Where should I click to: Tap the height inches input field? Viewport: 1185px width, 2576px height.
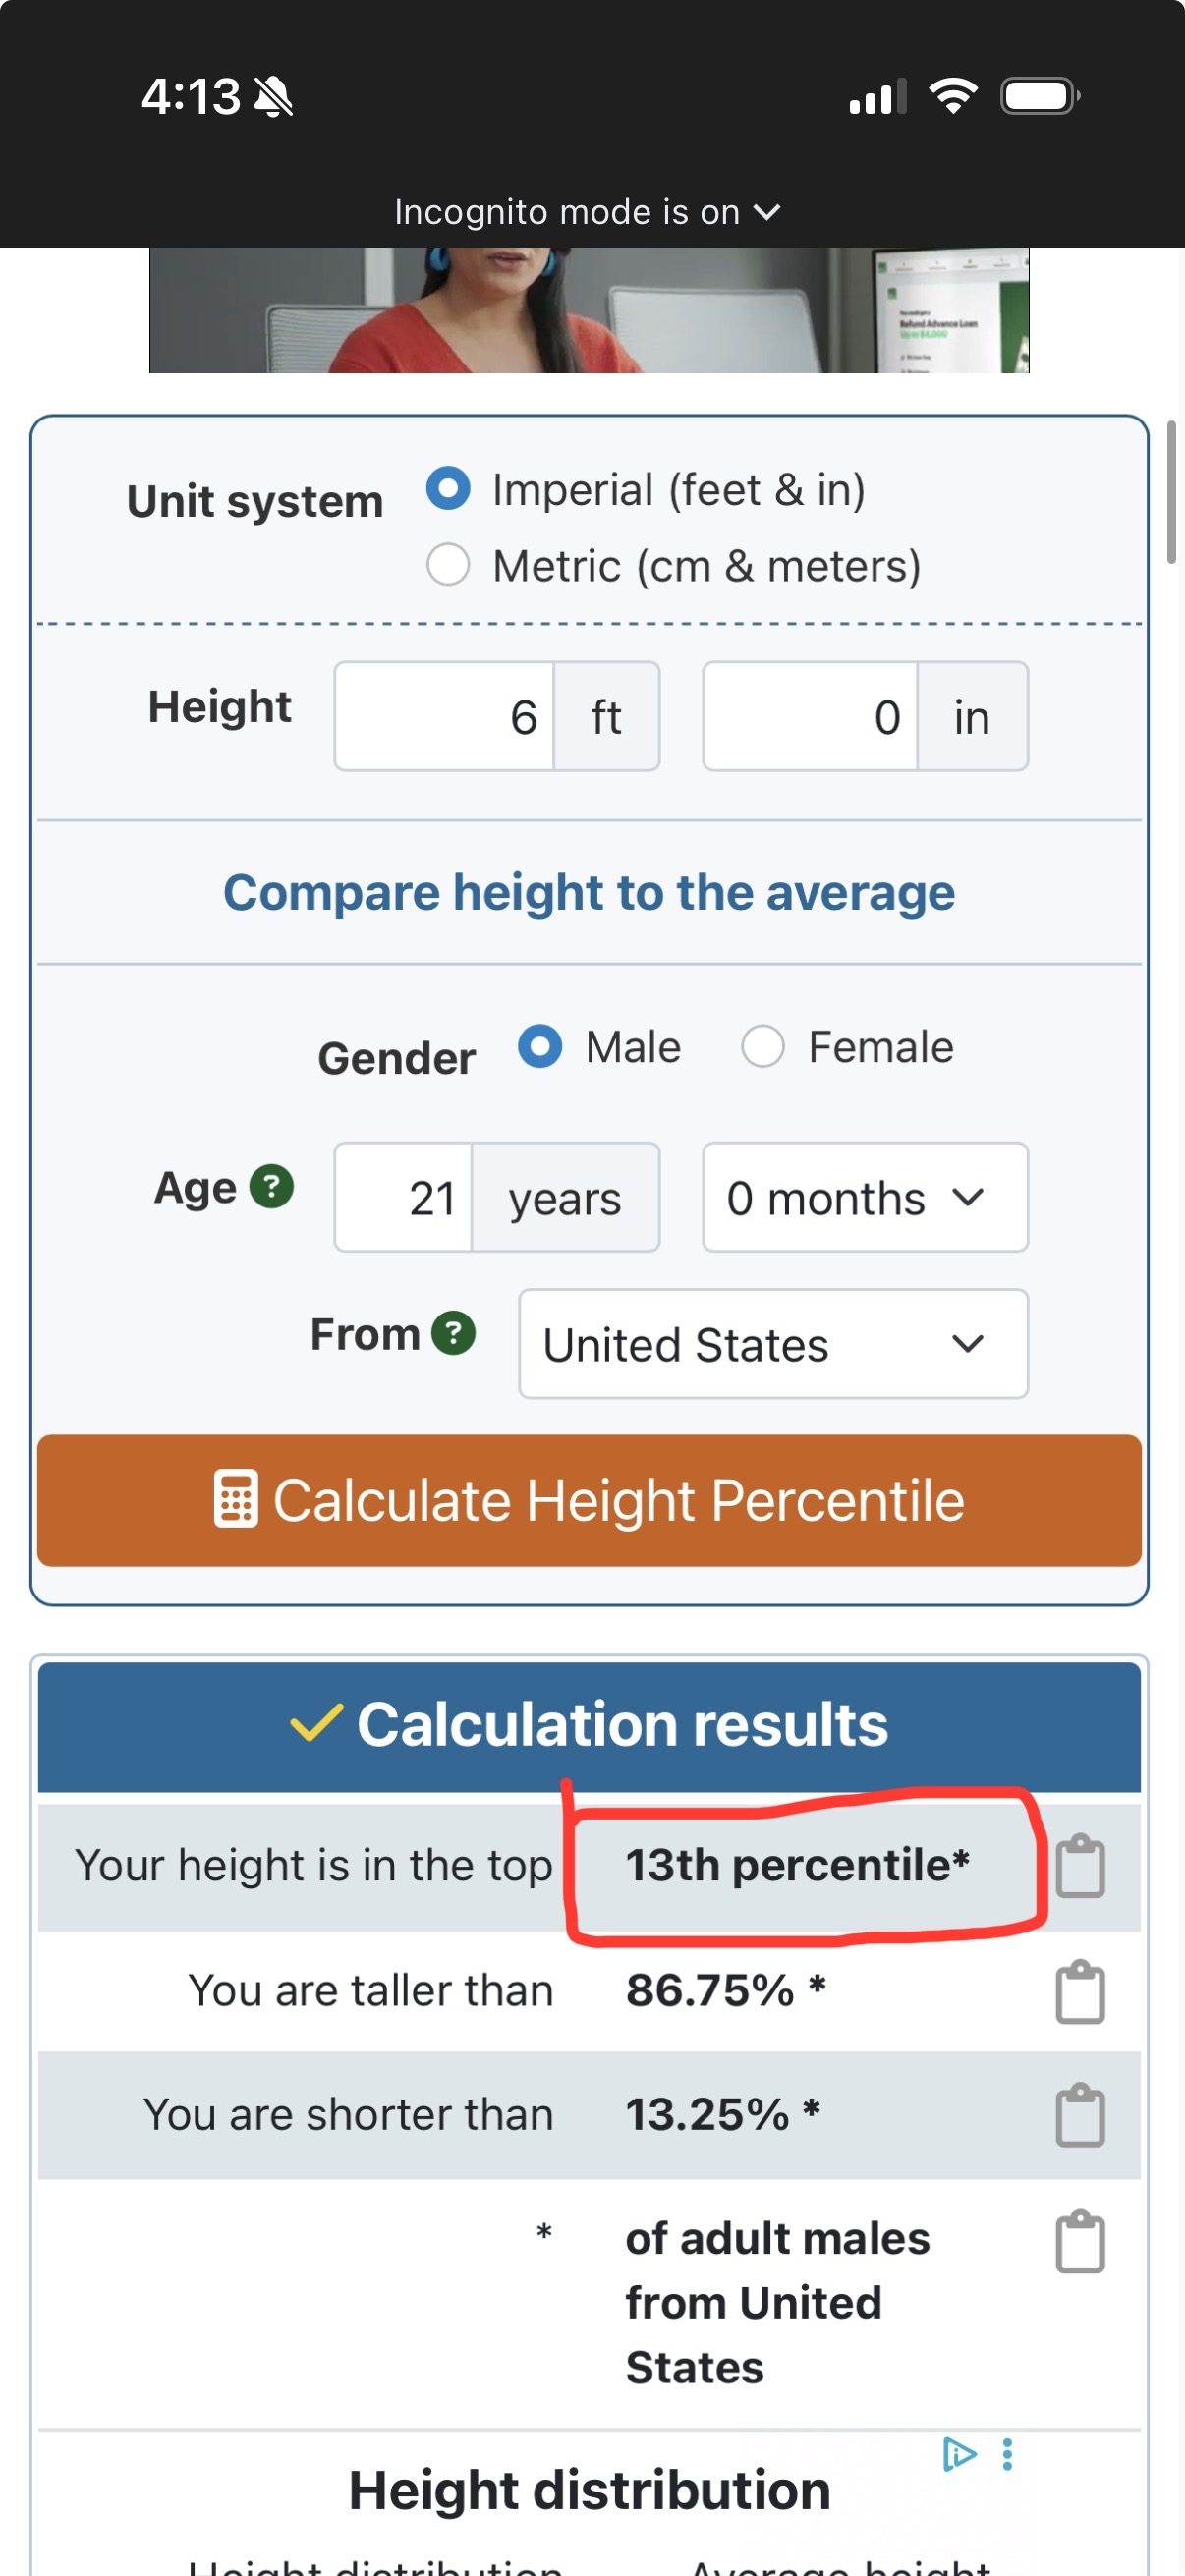coord(810,716)
